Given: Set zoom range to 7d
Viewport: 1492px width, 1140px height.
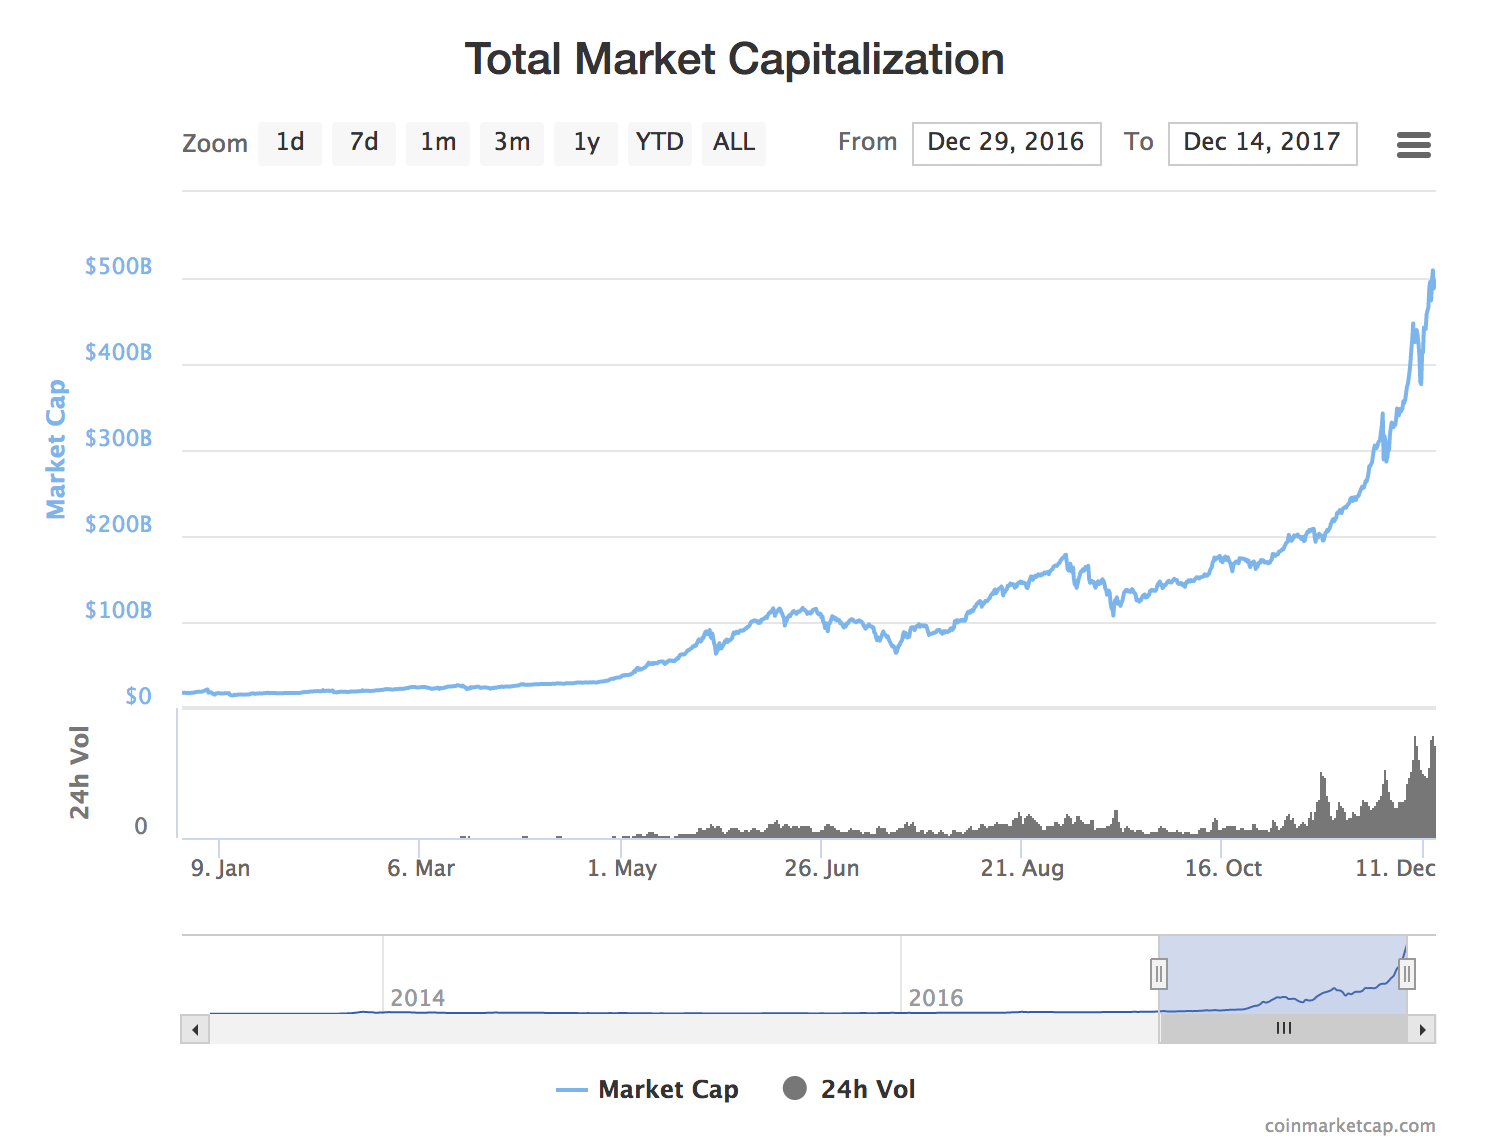Looking at the screenshot, I should click(x=364, y=143).
